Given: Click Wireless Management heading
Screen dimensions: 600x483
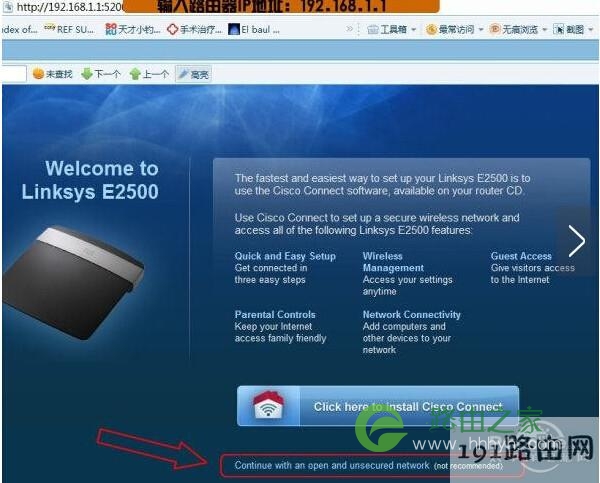Looking at the screenshot, I should click(393, 262).
